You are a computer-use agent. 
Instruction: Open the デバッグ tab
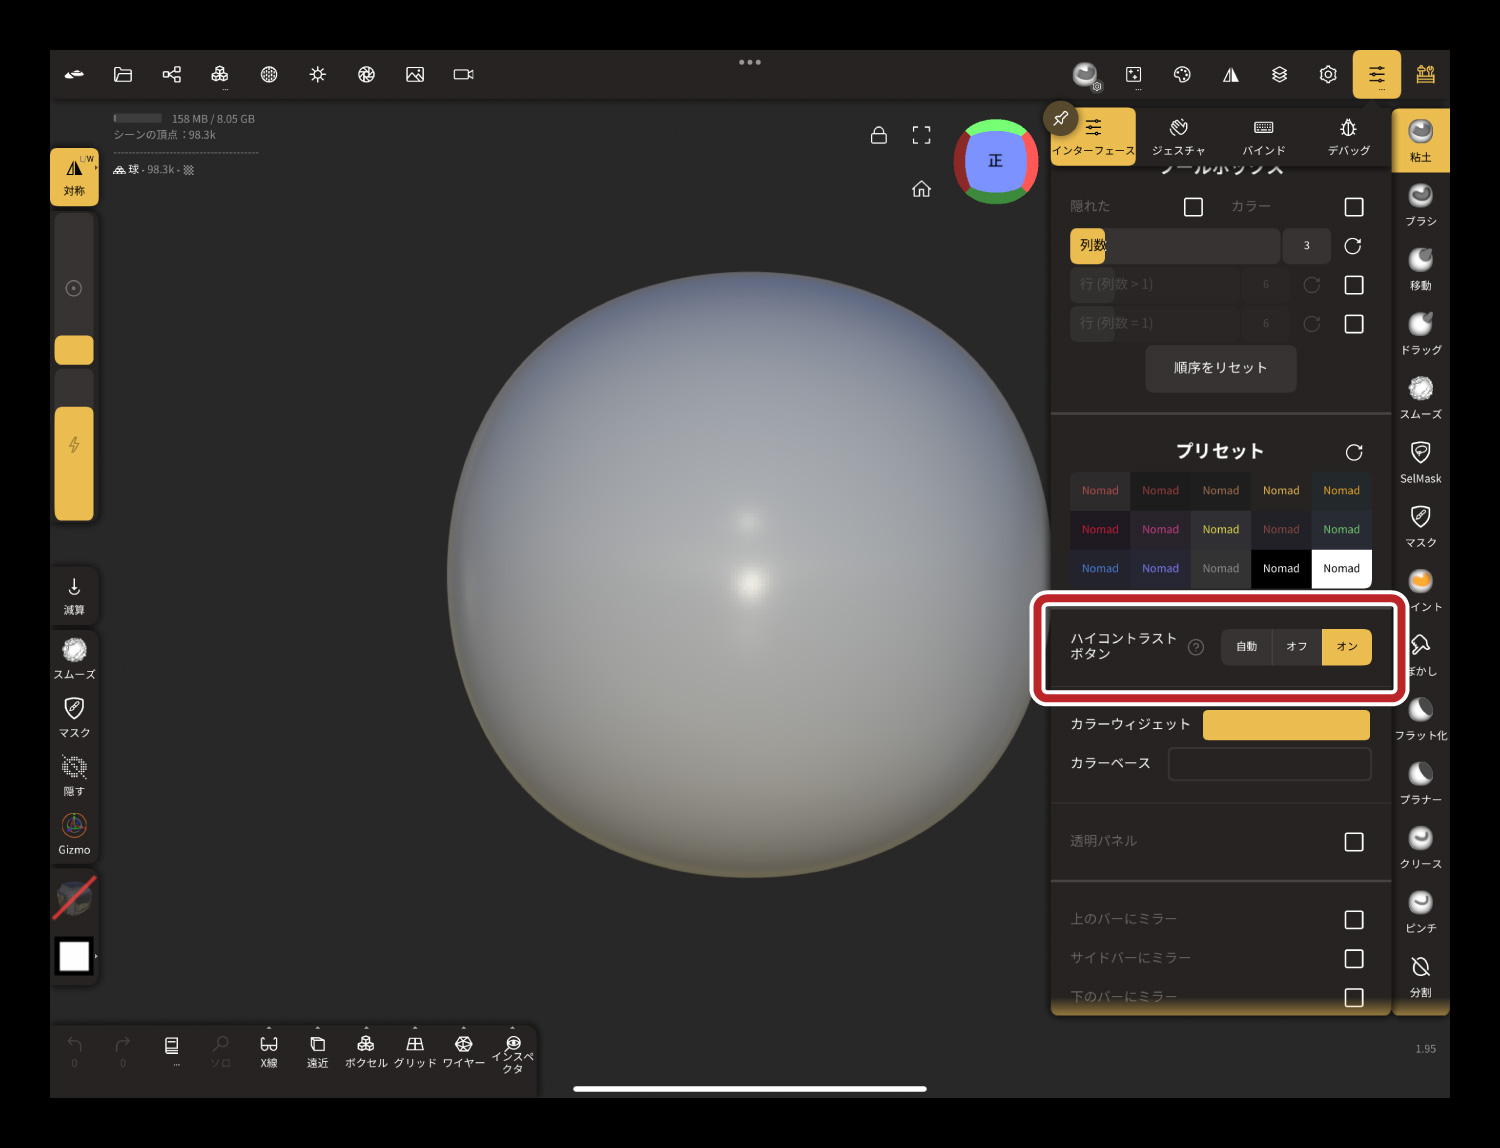pos(1348,137)
